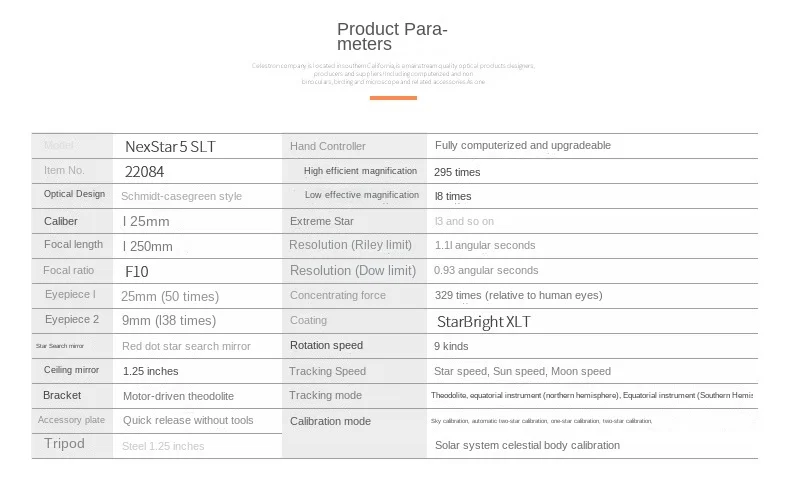Image resolution: width=790 pixels, height=486 pixels.
Task: Select the Quick release without tools cell
Action: (188, 421)
